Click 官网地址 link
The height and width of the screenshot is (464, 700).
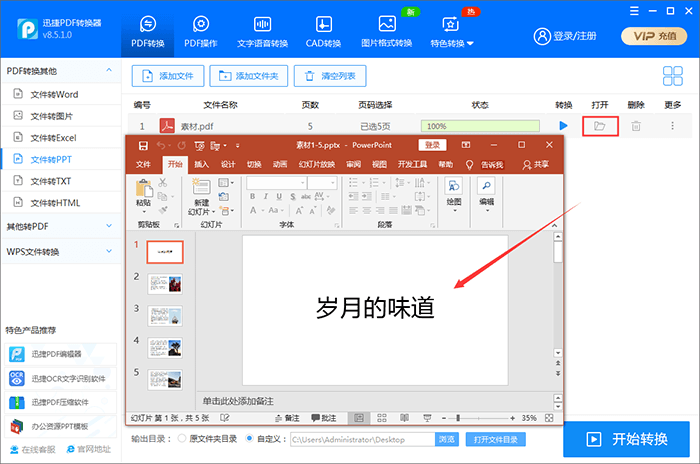click(x=88, y=449)
